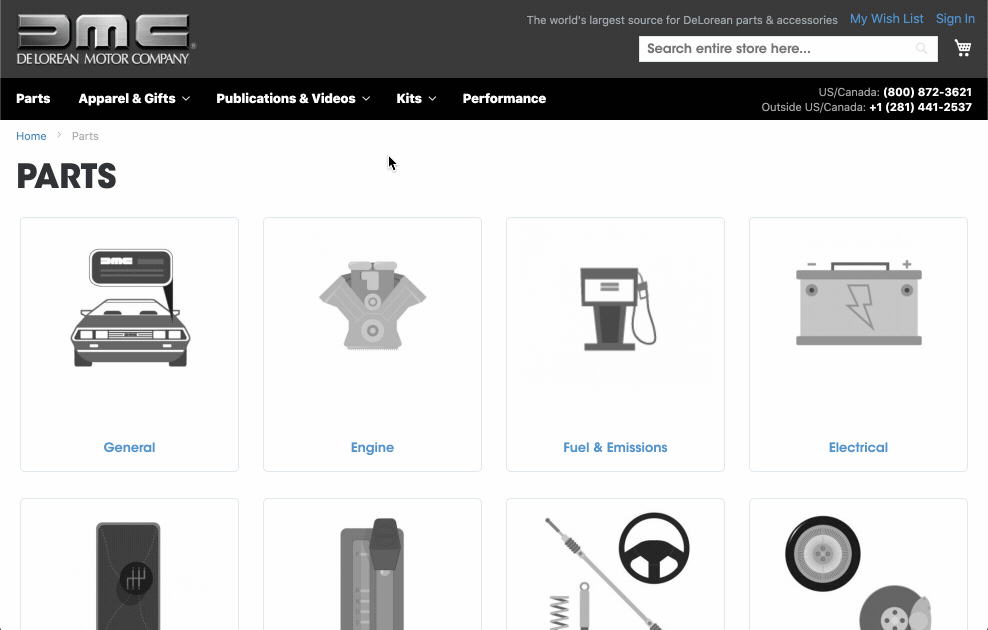This screenshot has height=630, width=988.
Task: Expand the Apparel & Gifts dropdown chevron
Action: [186, 99]
